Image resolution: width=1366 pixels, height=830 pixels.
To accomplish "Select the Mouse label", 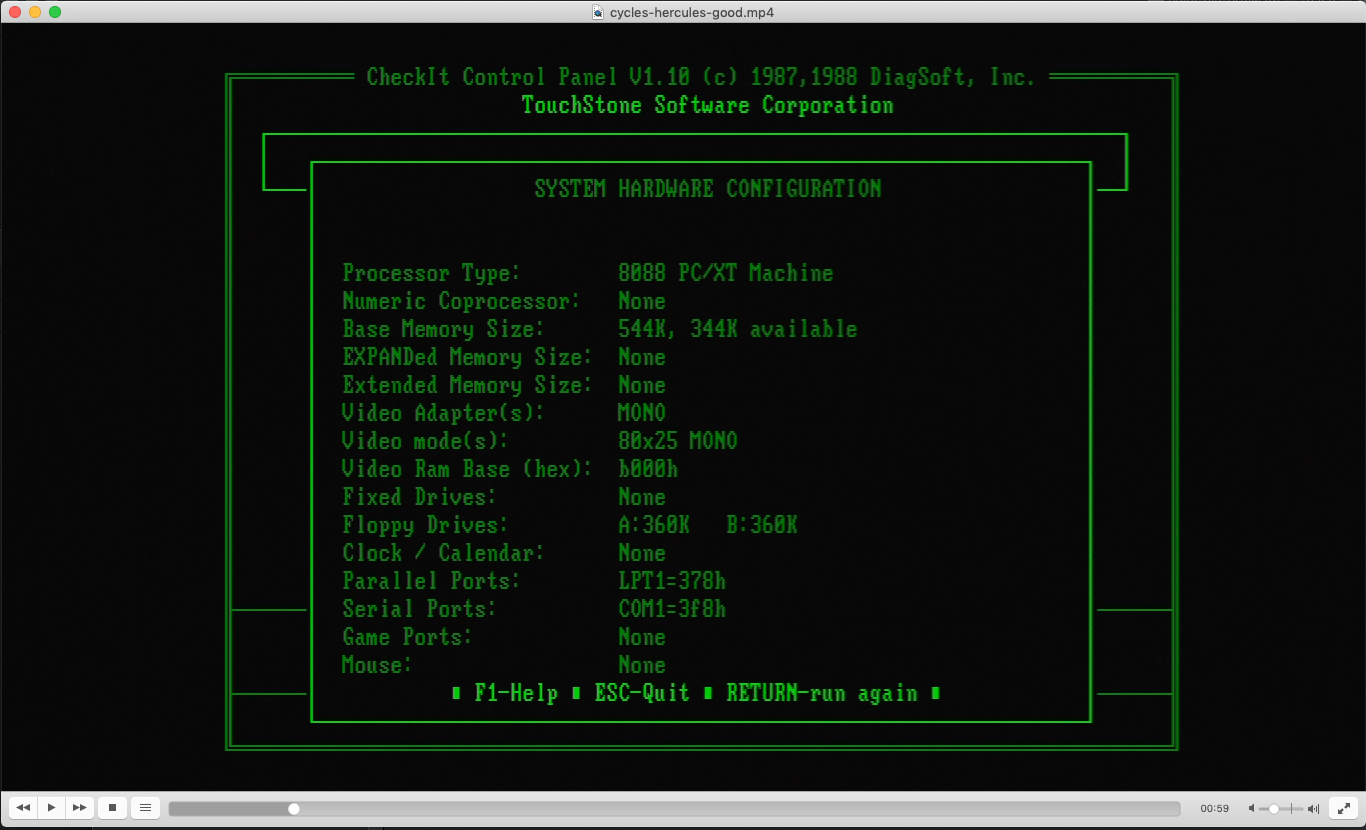I will tap(377, 665).
